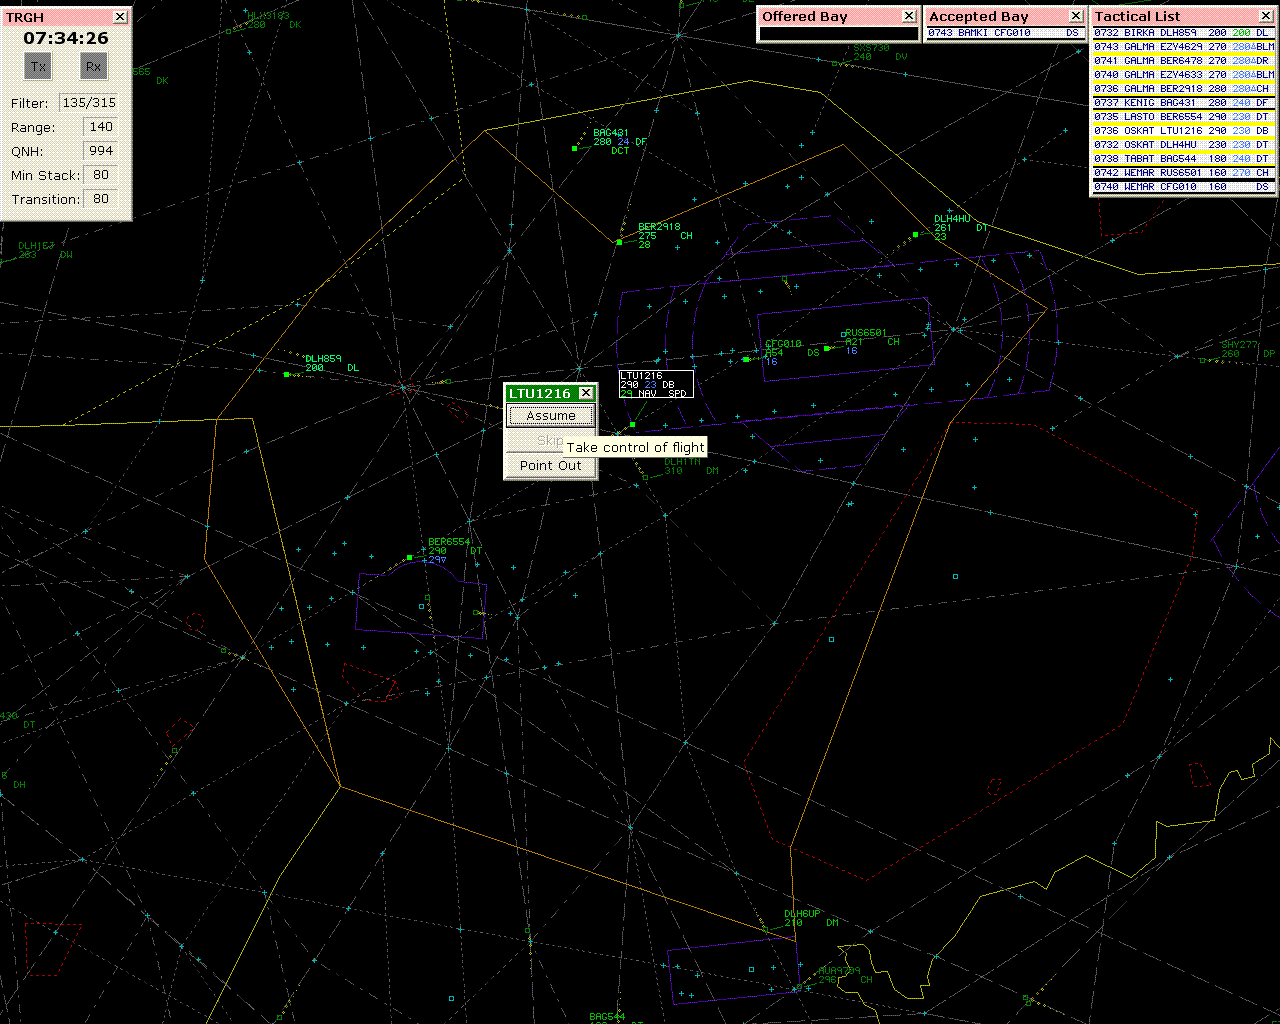This screenshot has height=1024, width=1280.
Task: Select Tactical List row 0742 WEMAR RUS6501
Action: click(x=1184, y=173)
